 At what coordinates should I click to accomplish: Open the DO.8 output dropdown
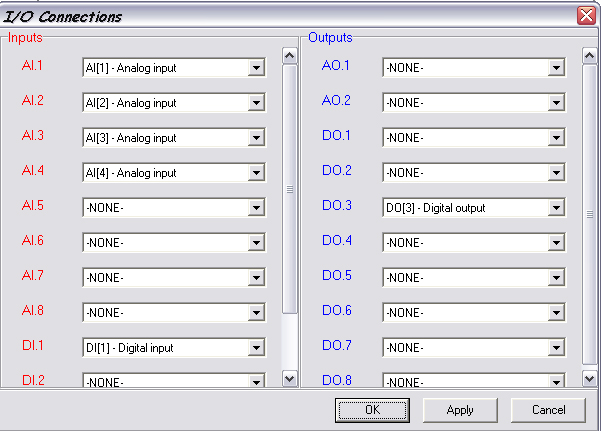click(474, 380)
